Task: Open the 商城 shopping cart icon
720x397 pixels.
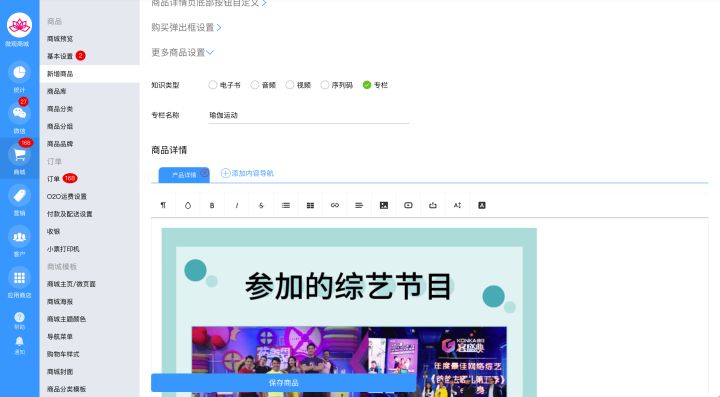Action: click(x=19, y=155)
